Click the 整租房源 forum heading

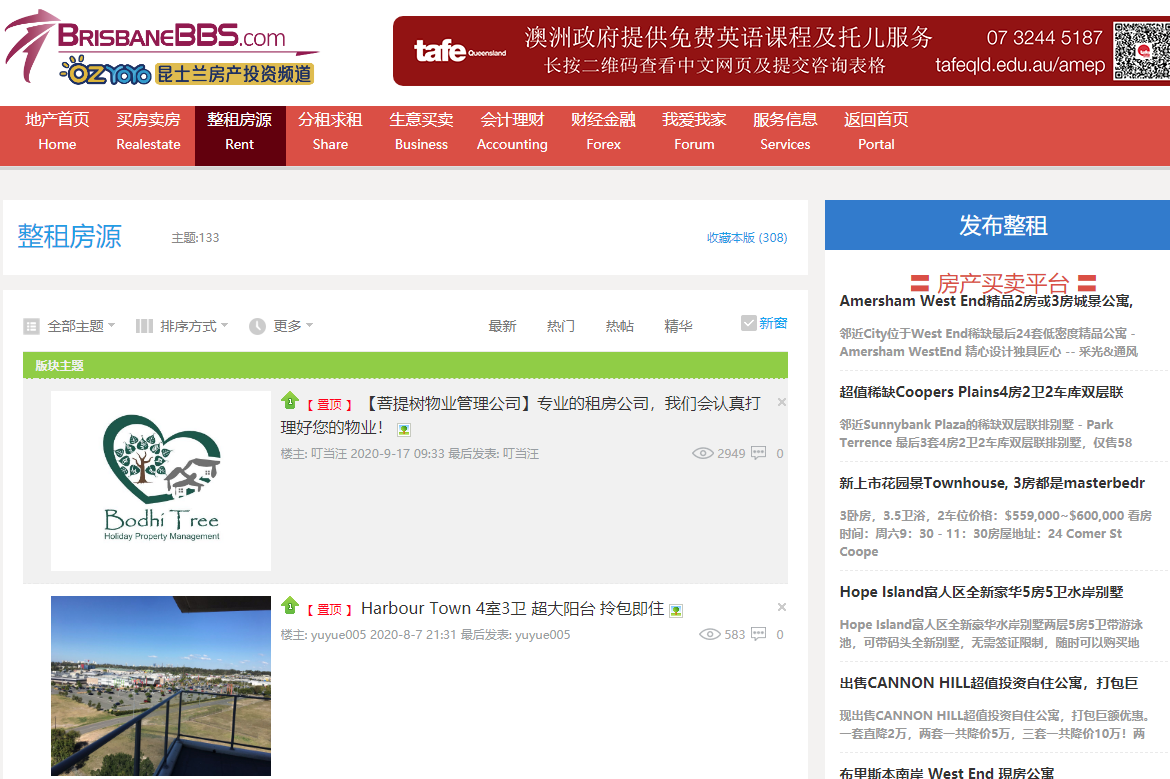click(x=69, y=237)
